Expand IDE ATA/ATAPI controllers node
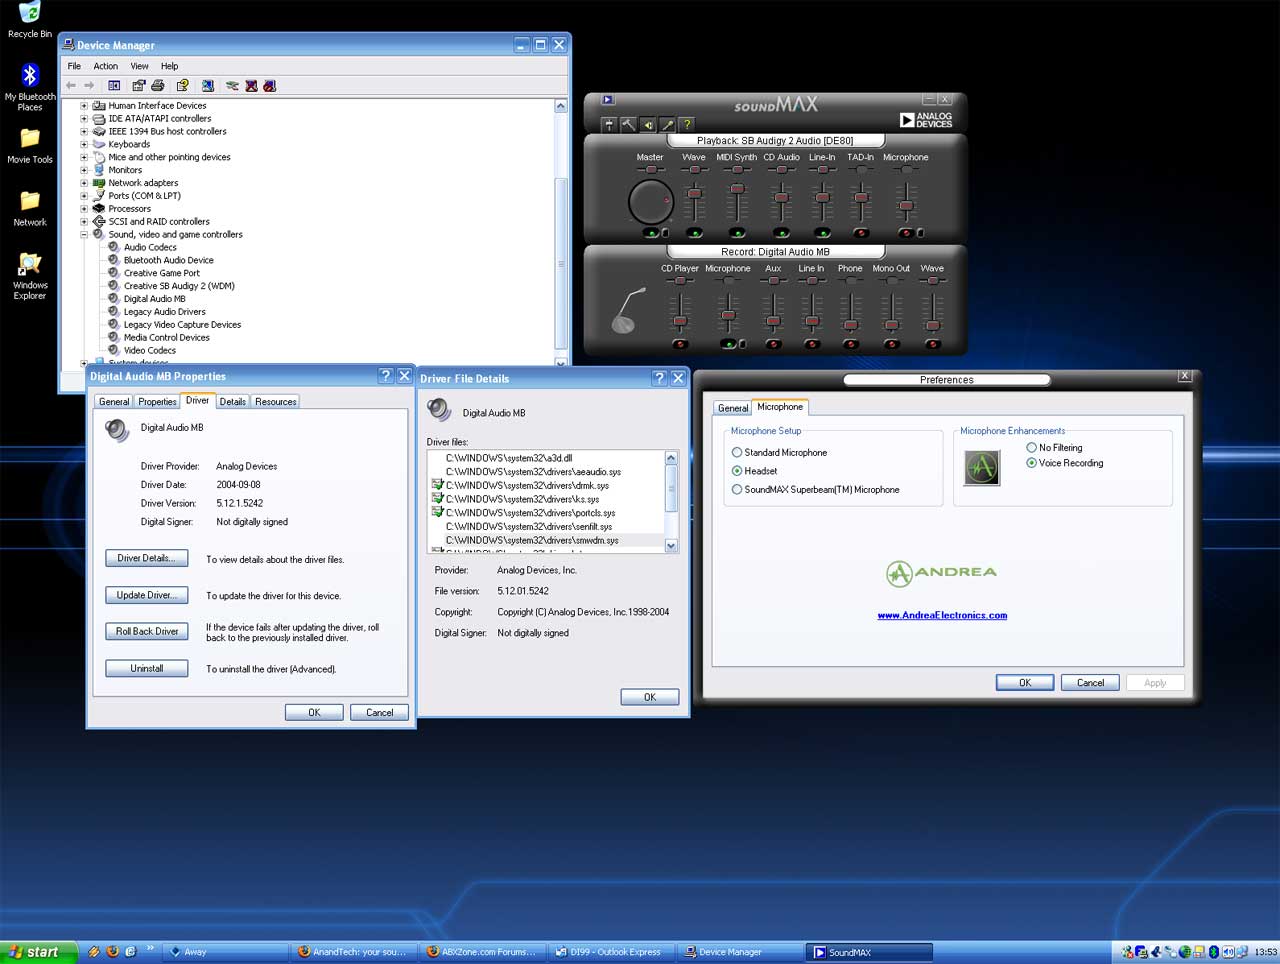This screenshot has width=1280, height=964. tap(84, 118)
